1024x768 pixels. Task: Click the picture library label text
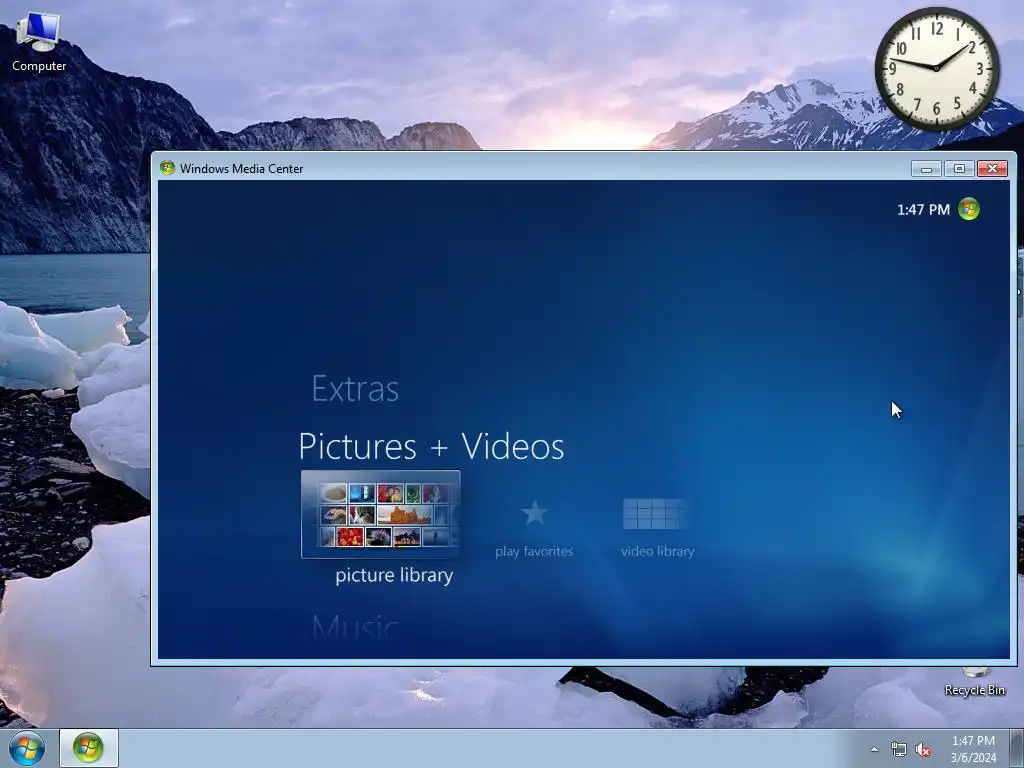[x=394, y=575]
